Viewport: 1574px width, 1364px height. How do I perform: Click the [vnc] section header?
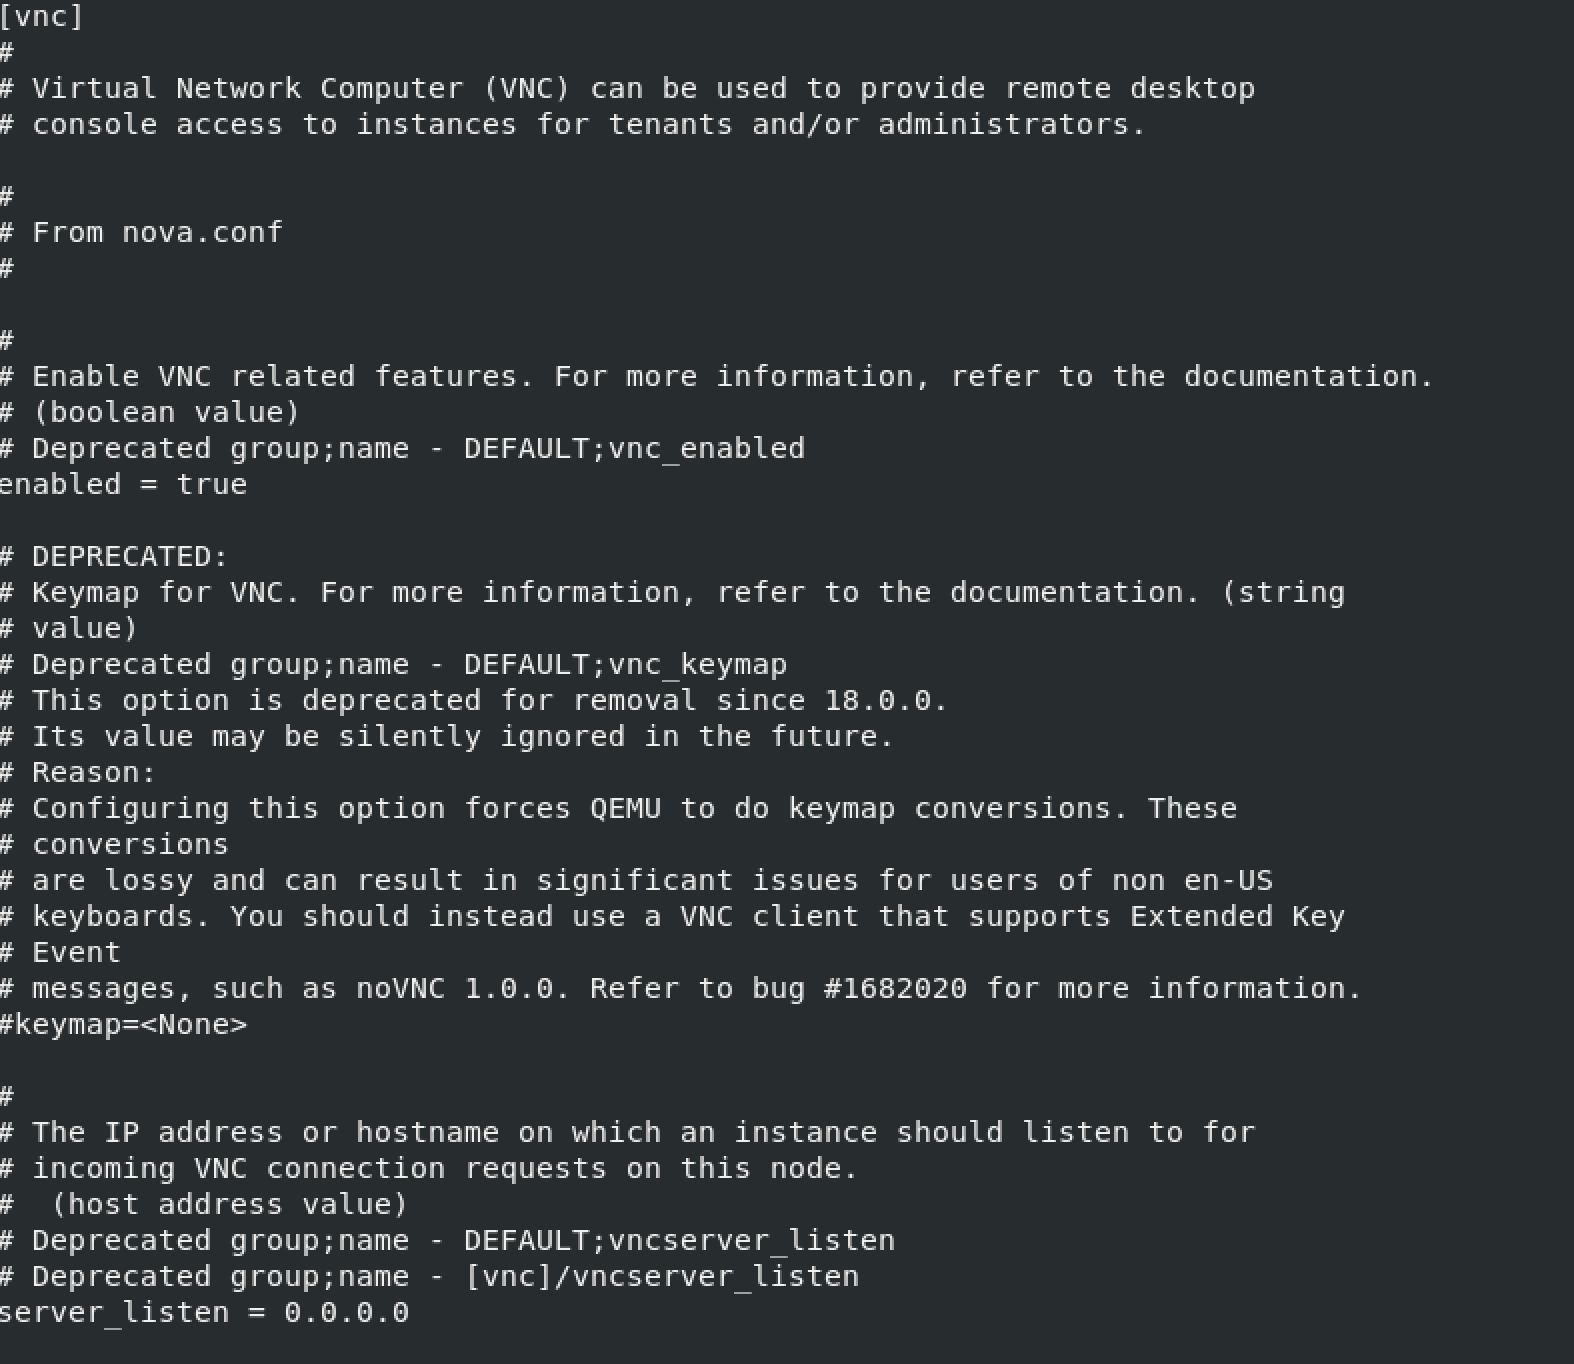click(x=42, y=17)
